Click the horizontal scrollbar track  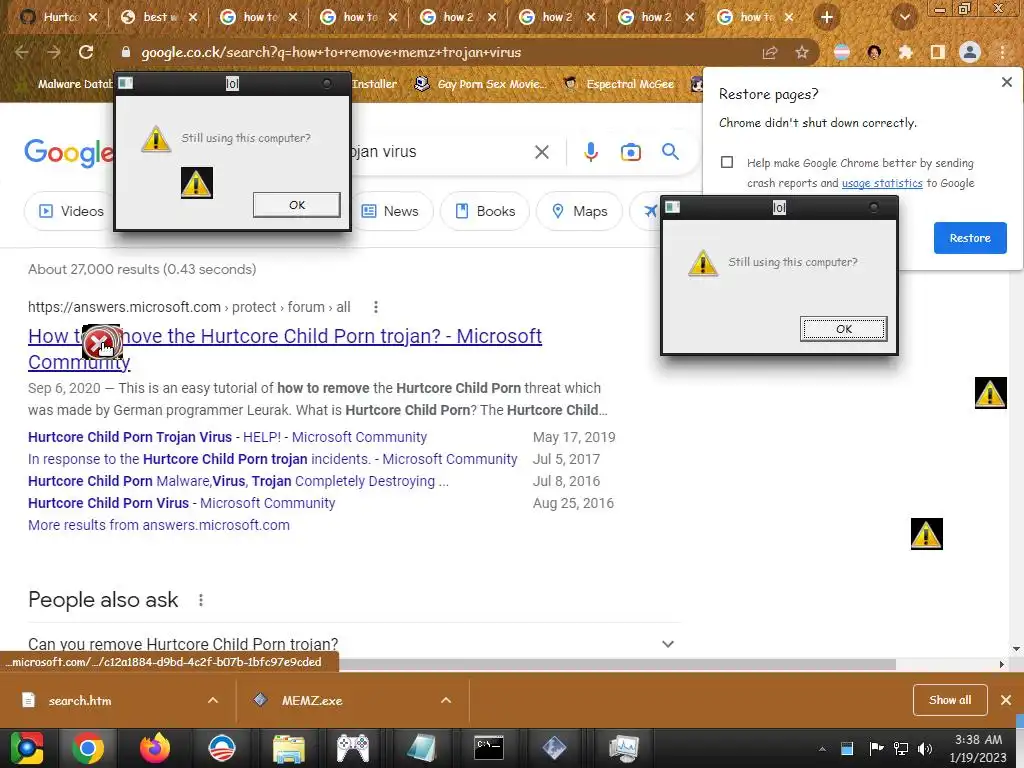(x=946, y=664)
